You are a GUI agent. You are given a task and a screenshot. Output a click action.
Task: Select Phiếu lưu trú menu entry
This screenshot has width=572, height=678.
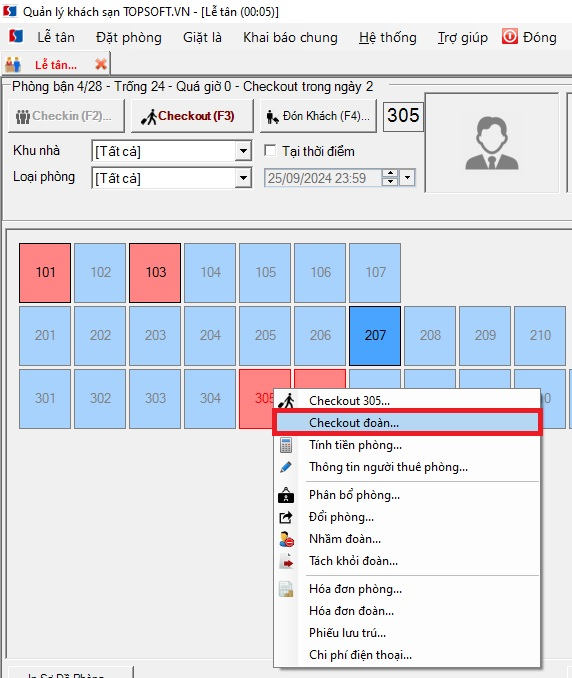pyautogui.click(x=407, y=633)
